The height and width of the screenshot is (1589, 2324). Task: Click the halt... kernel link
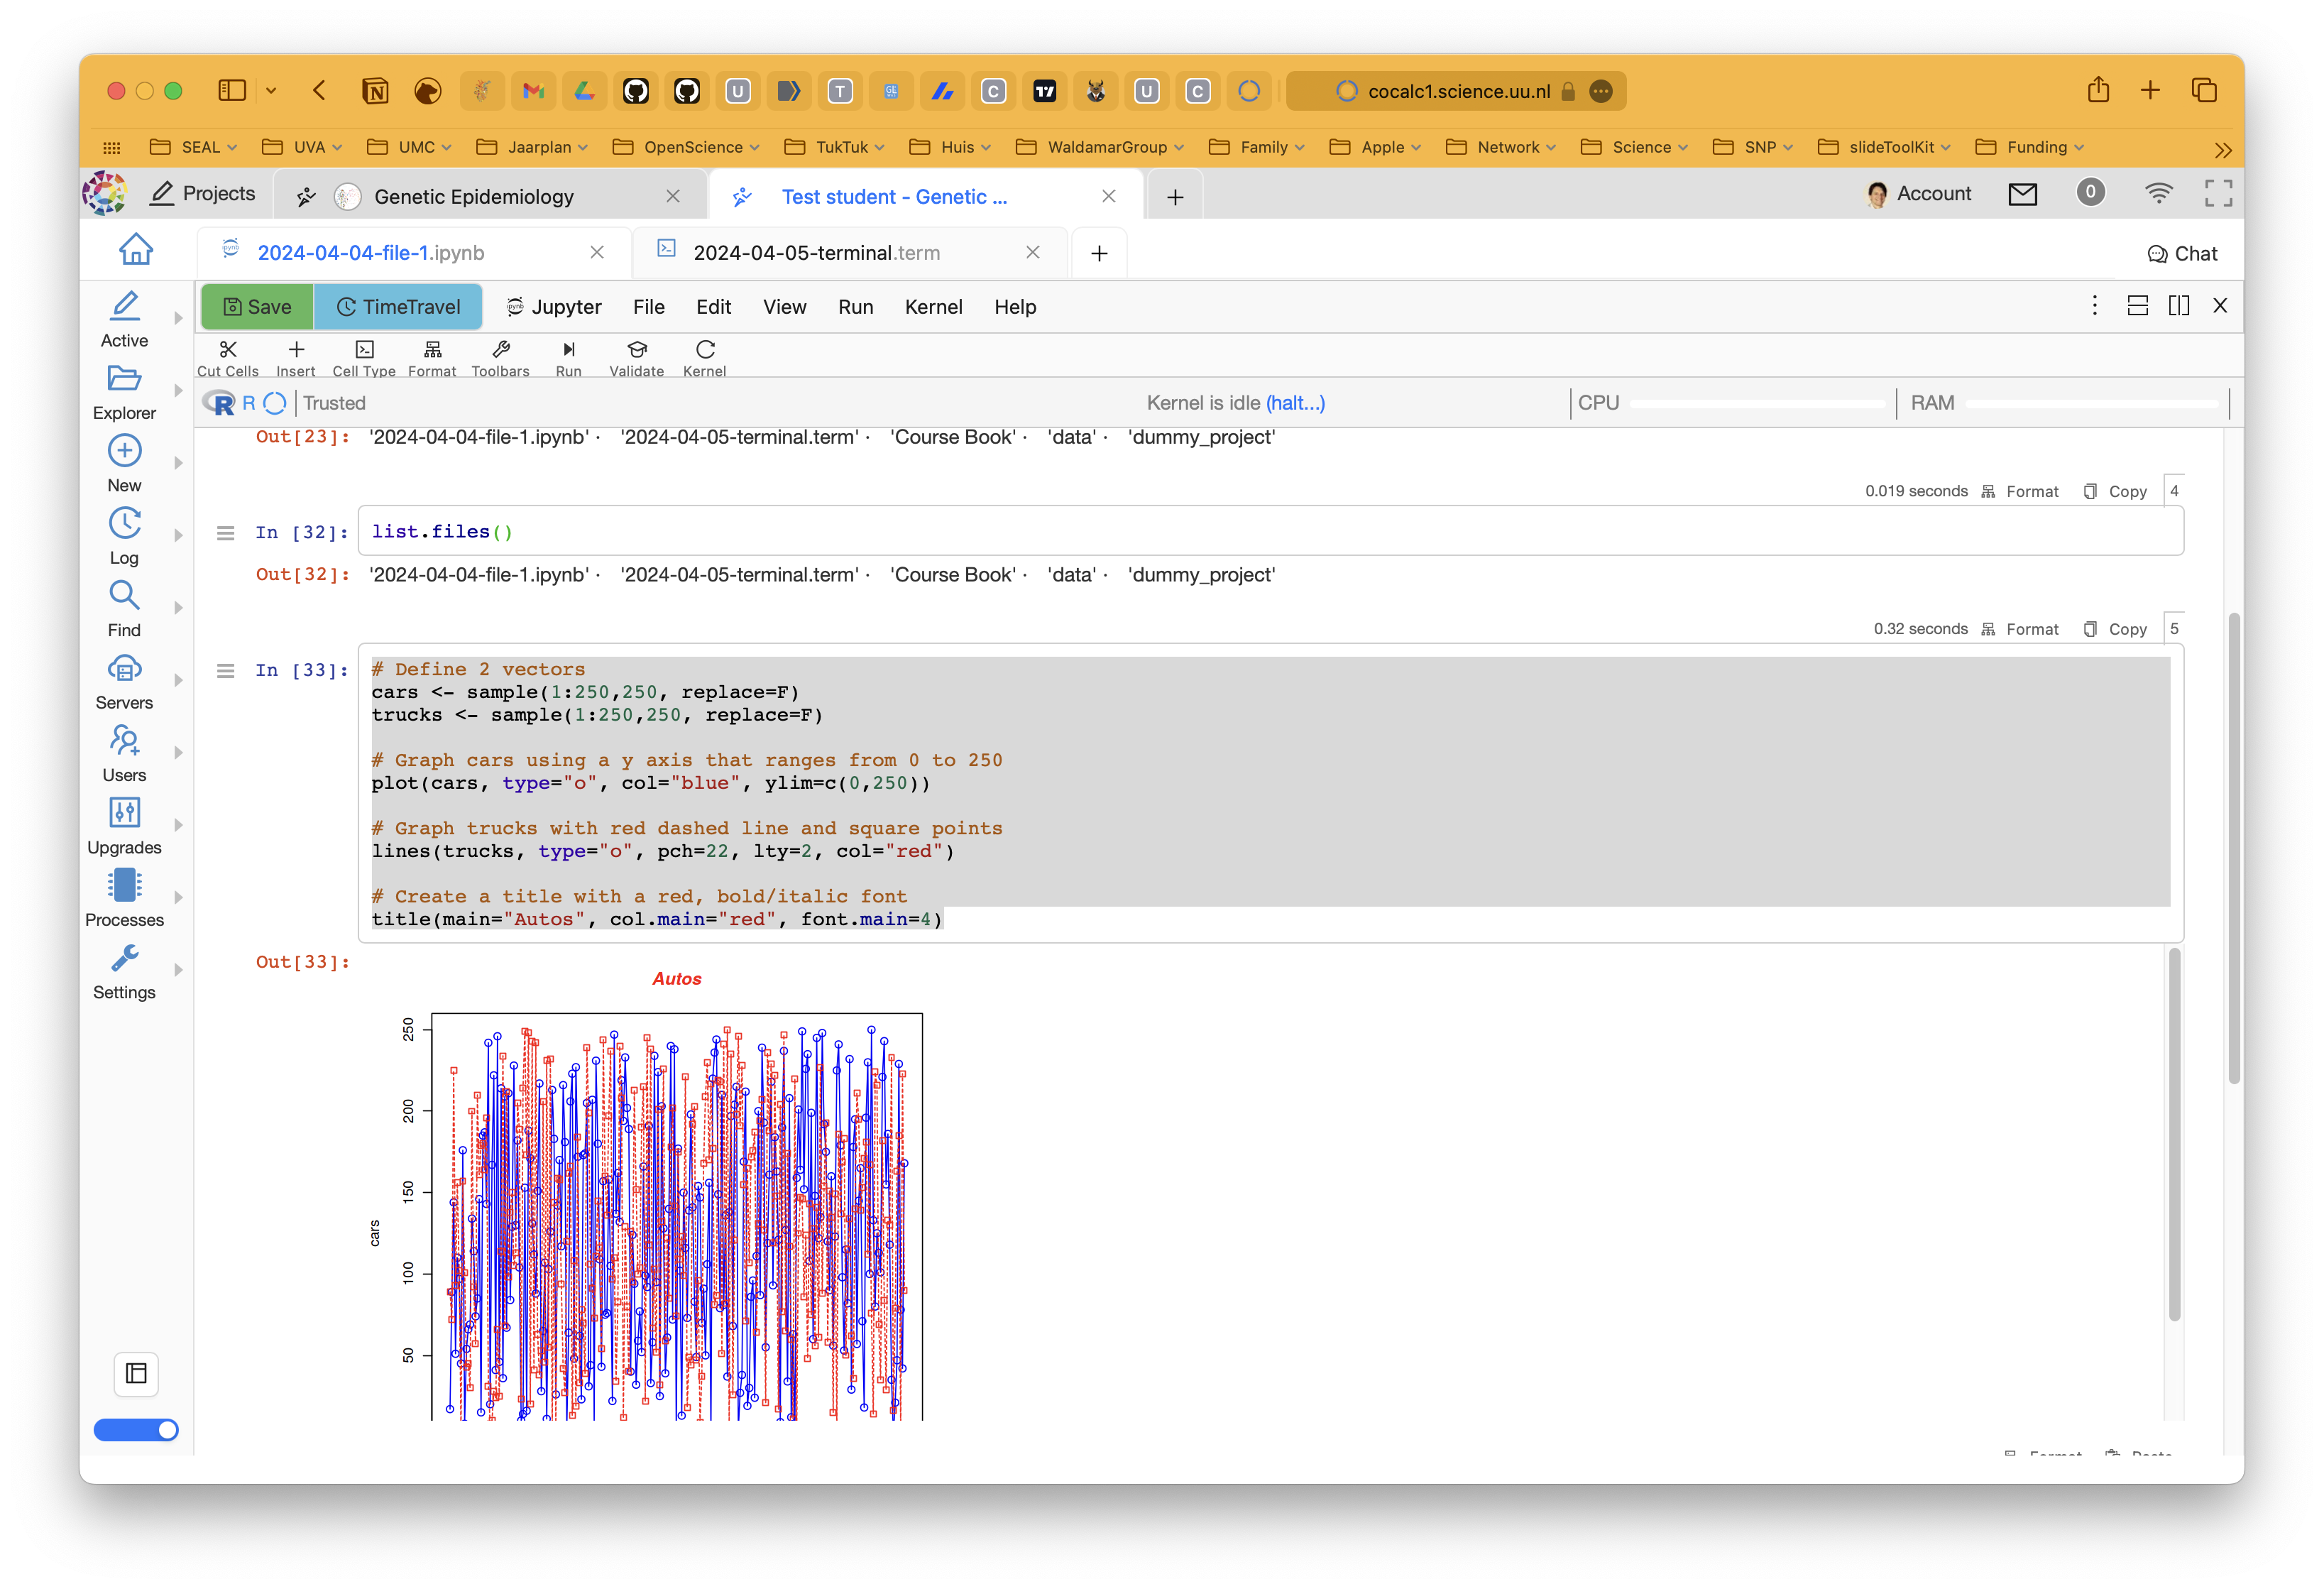1295,403
